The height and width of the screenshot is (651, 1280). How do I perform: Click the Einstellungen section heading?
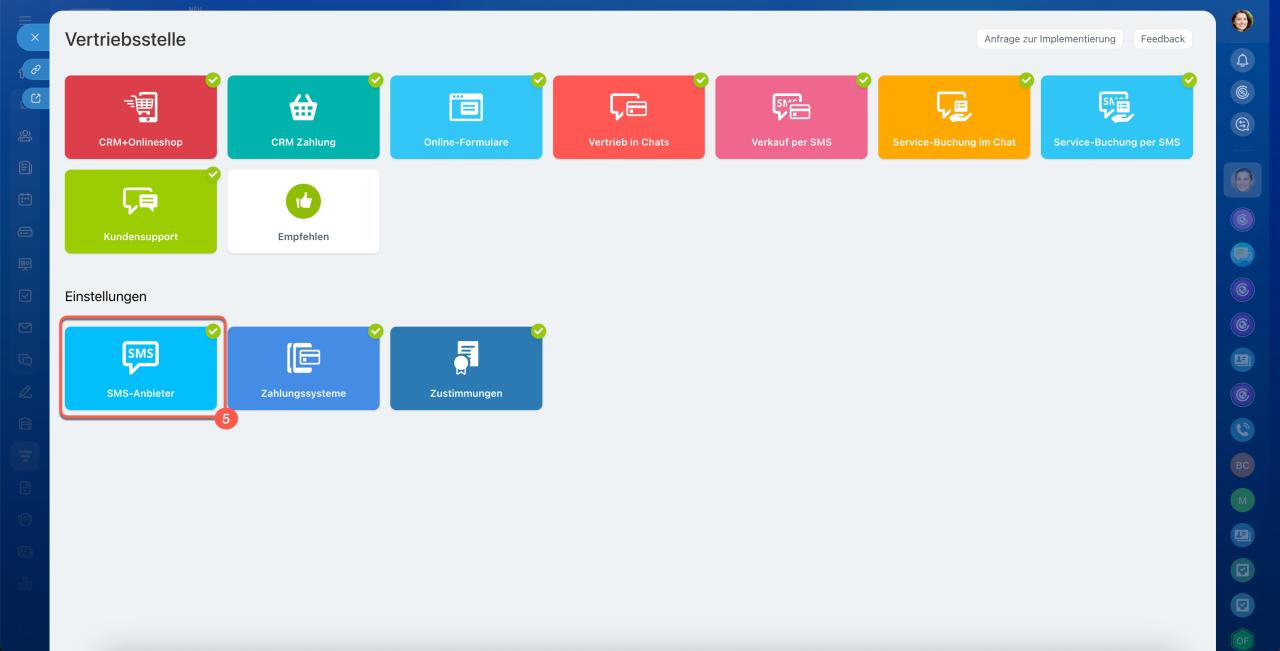106,297
